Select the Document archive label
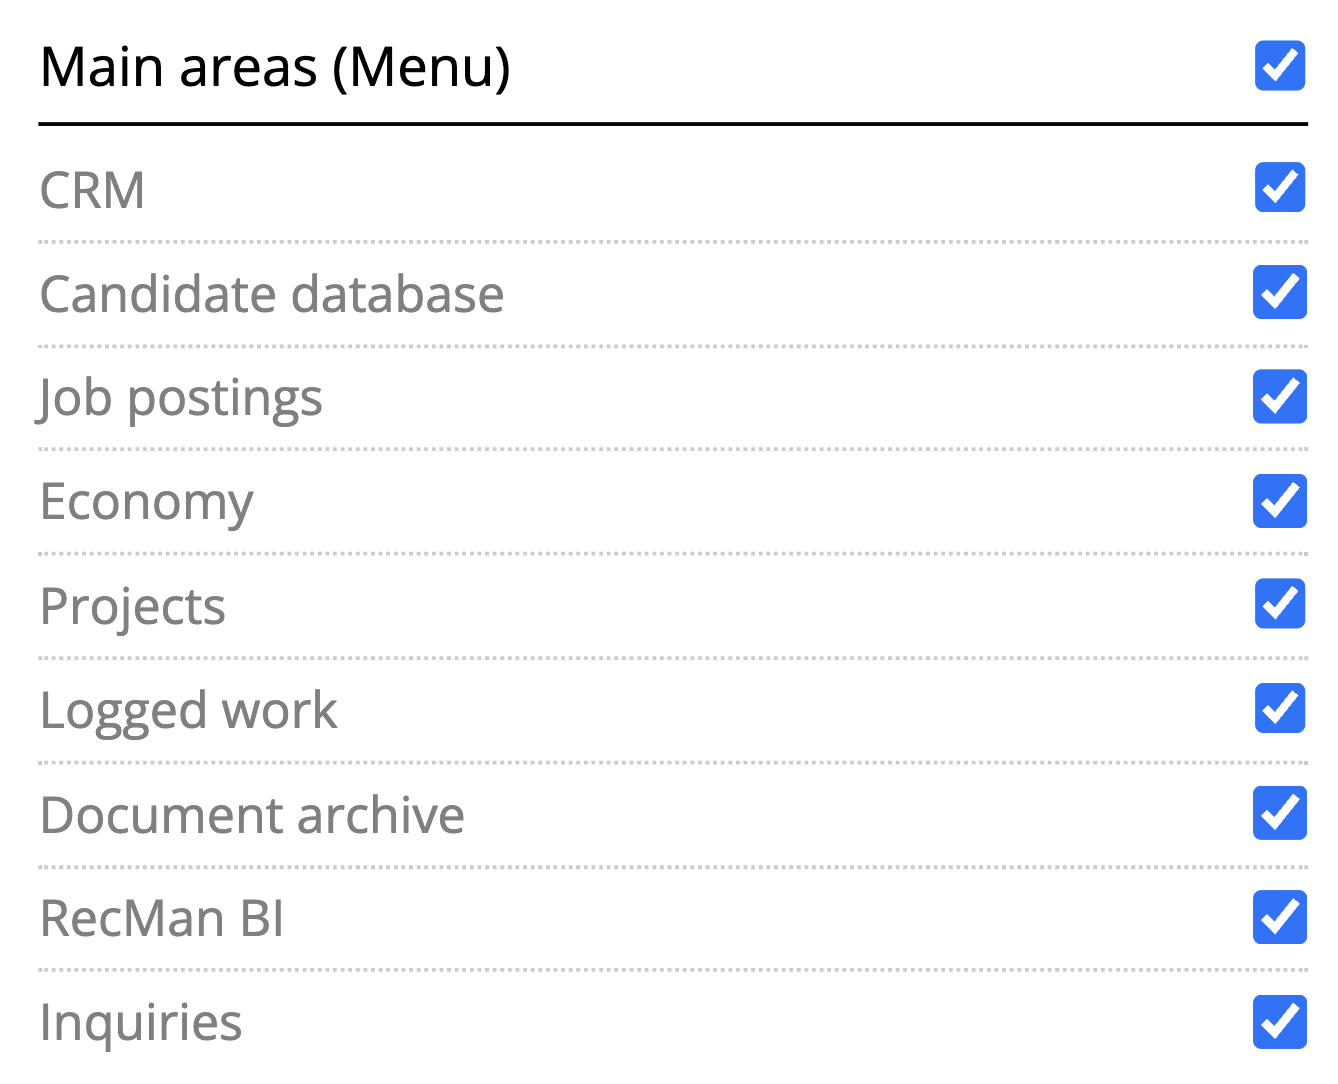 (x=252, y=815)
